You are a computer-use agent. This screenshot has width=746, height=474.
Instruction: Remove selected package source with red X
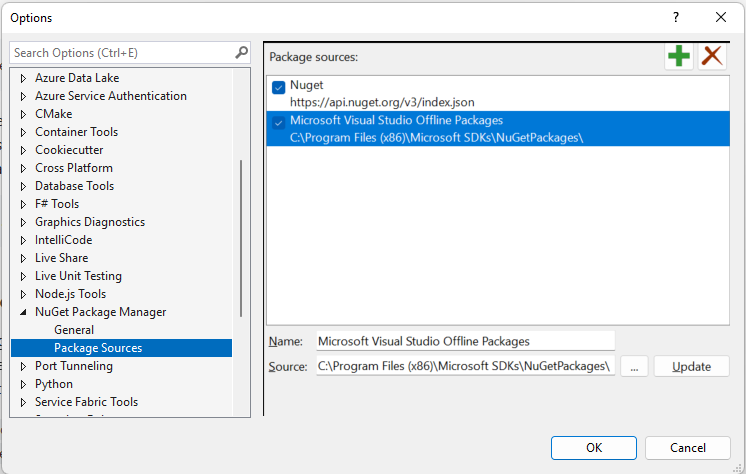click(x=712, y=56)
